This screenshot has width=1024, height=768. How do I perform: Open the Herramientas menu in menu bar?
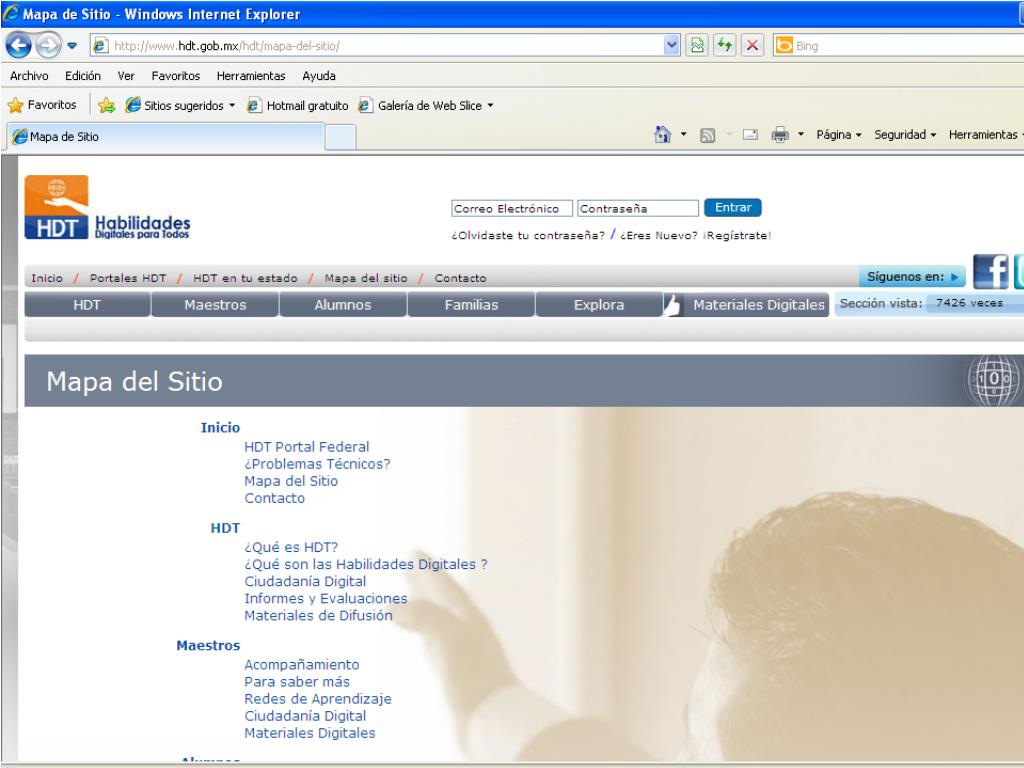[251, 76]
